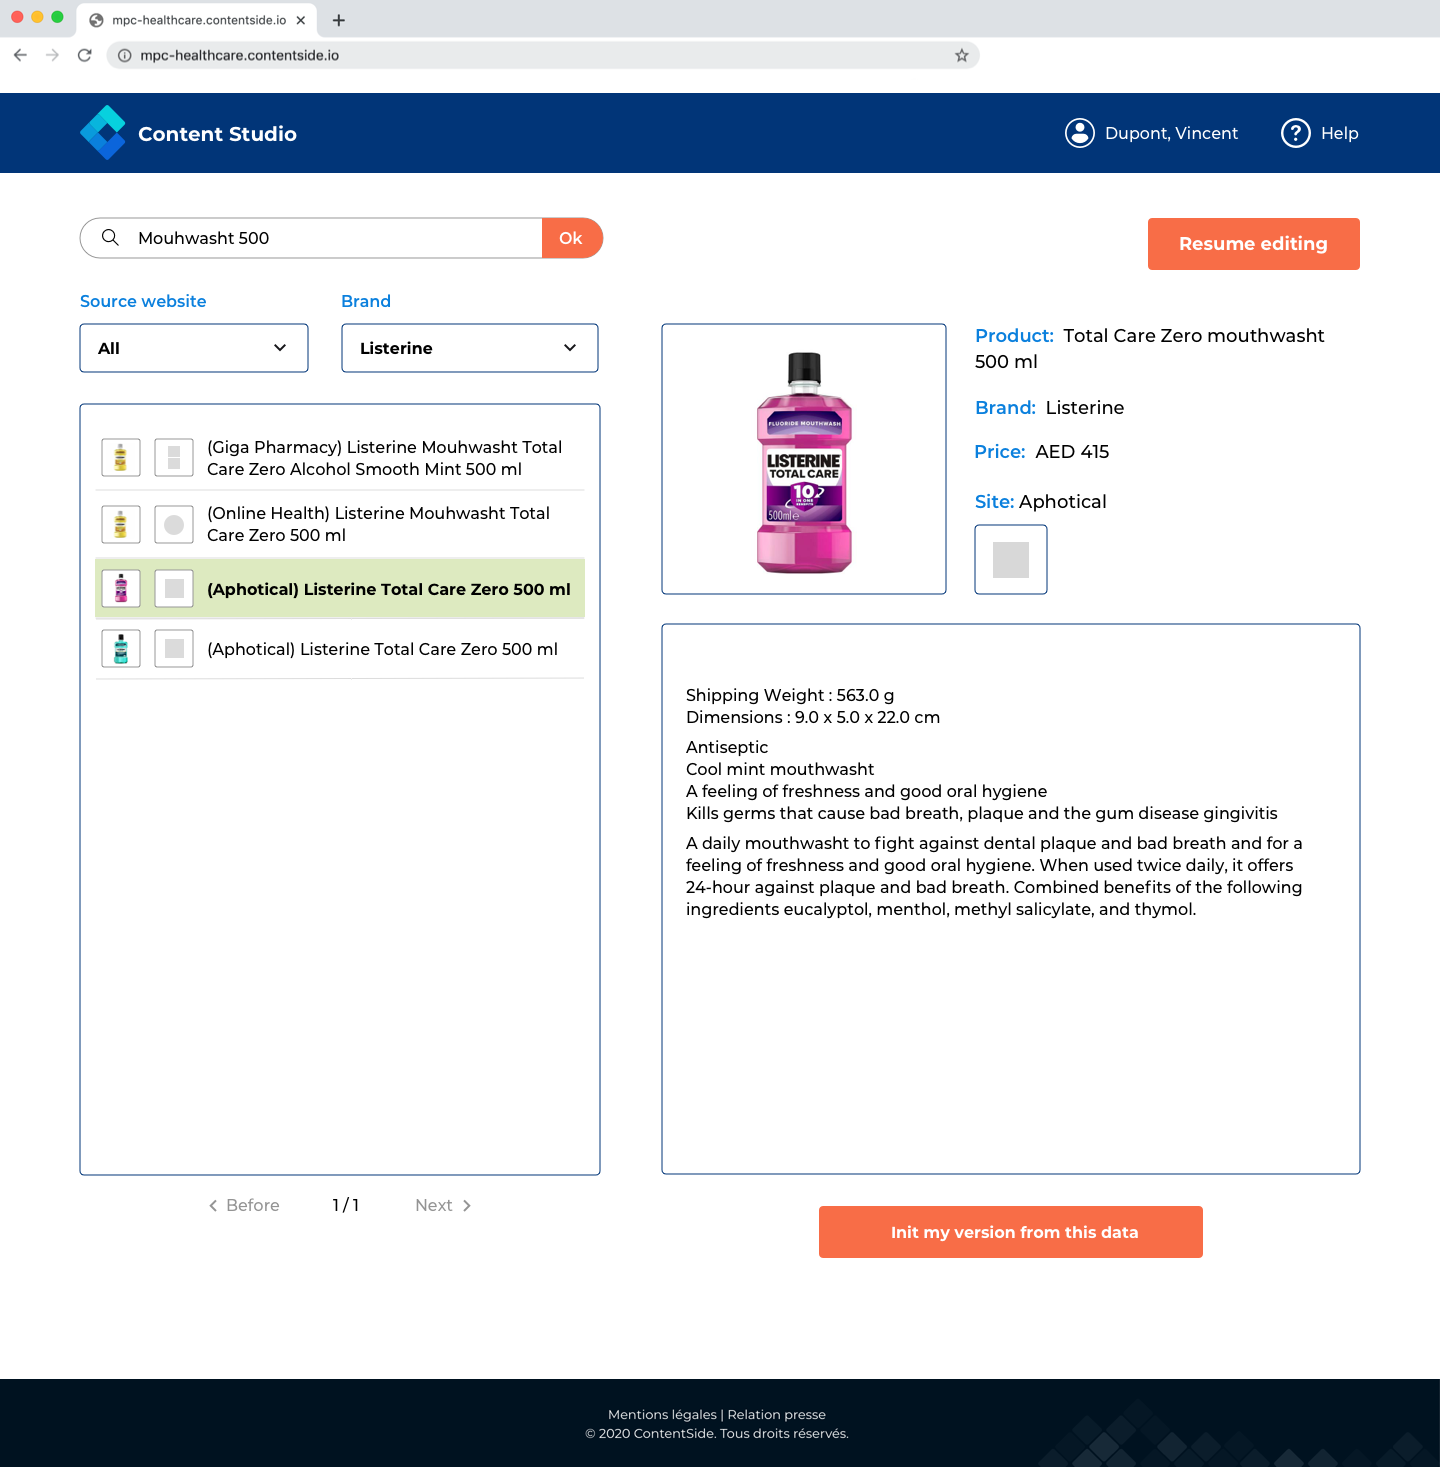Click the Relation presse footer link
Screen dimensions: 1440x1467
777,1414
